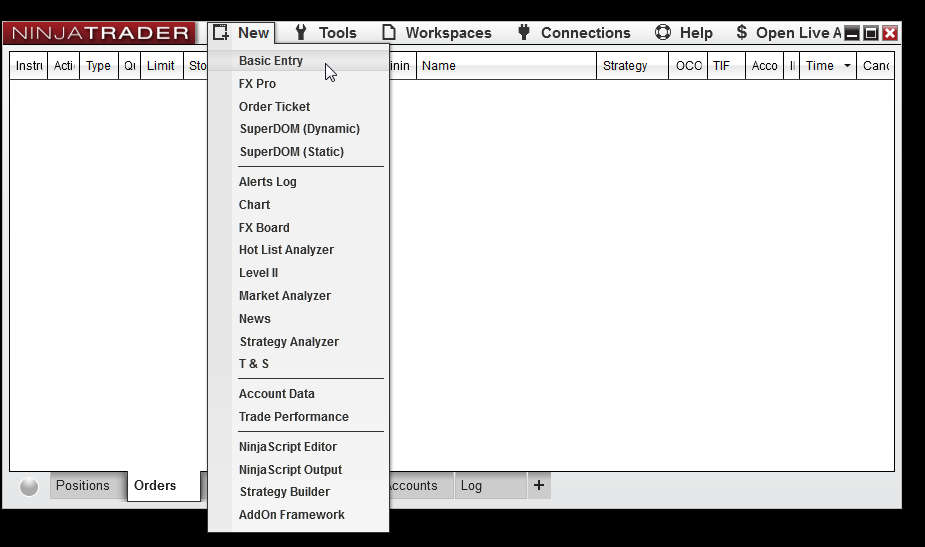Viewport: 925px width, 547px height.
Task: Click the Help lifebuoy icon
Action: 663,32
